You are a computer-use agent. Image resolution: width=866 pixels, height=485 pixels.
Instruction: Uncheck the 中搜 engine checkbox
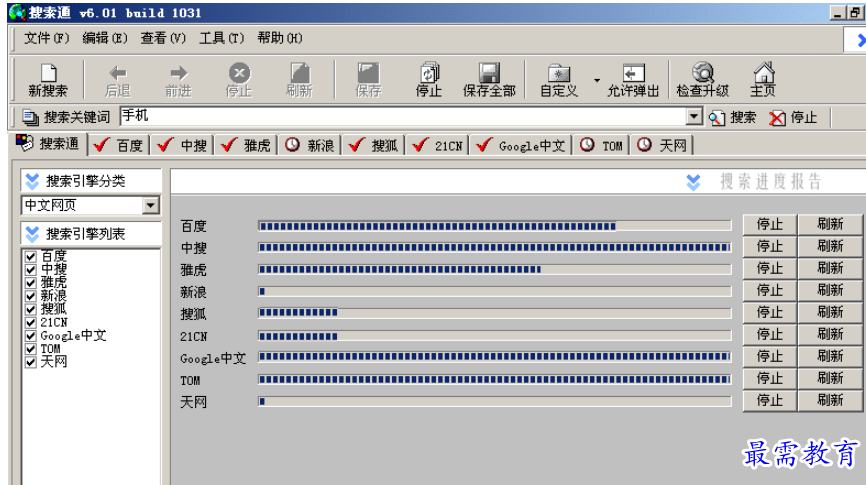click(x=31, y=270)
